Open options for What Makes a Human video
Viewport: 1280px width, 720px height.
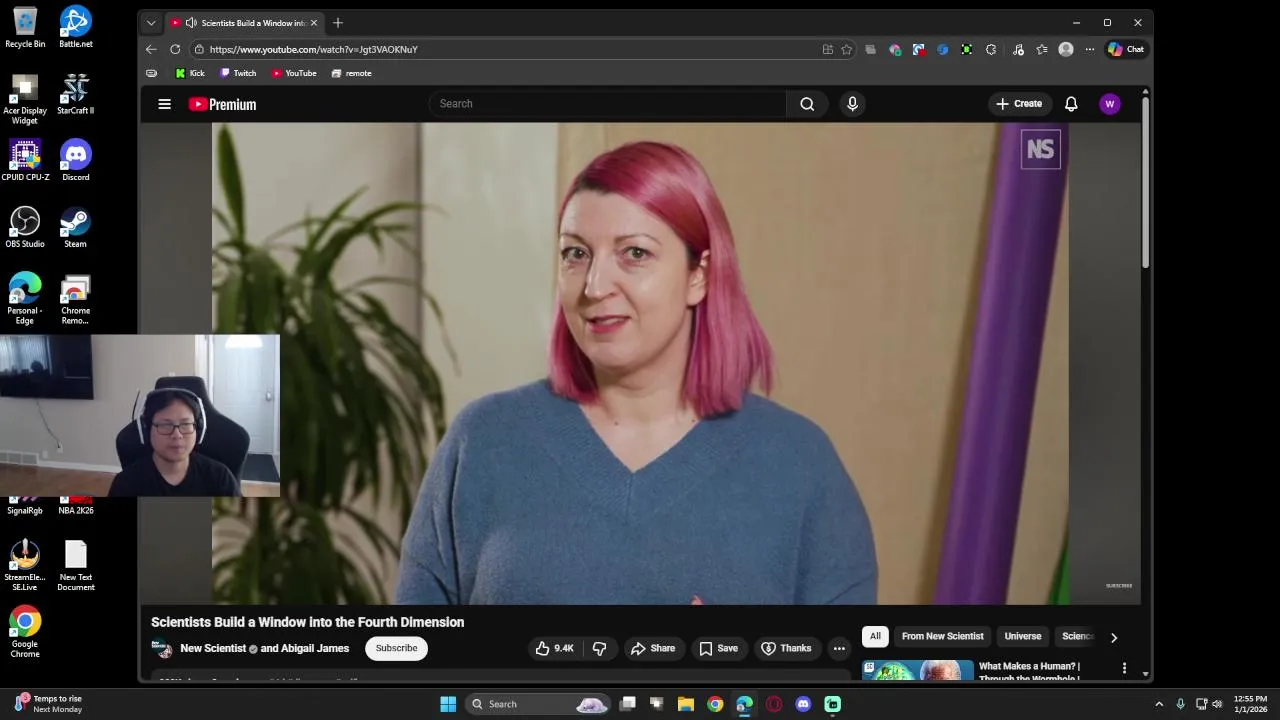pyautogui.click(x=1124, y=668)
